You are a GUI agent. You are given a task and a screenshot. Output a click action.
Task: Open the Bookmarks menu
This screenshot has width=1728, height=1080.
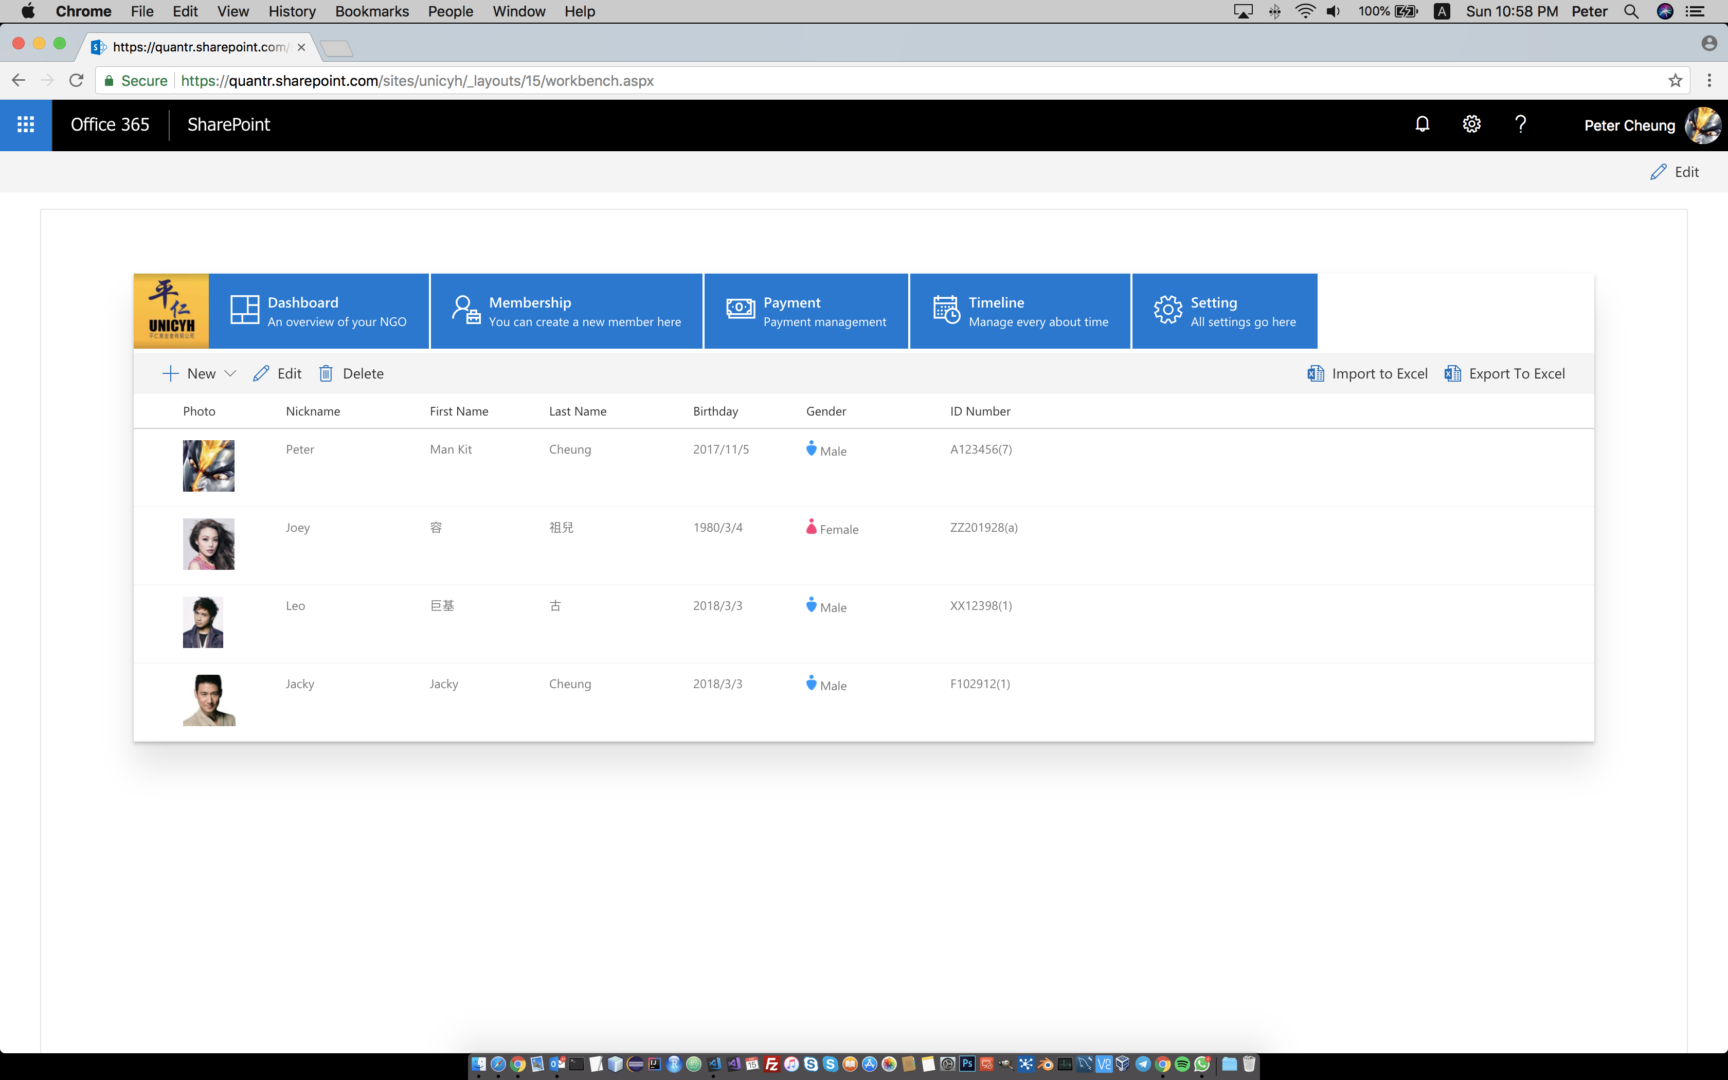click(x=371, y=11)
